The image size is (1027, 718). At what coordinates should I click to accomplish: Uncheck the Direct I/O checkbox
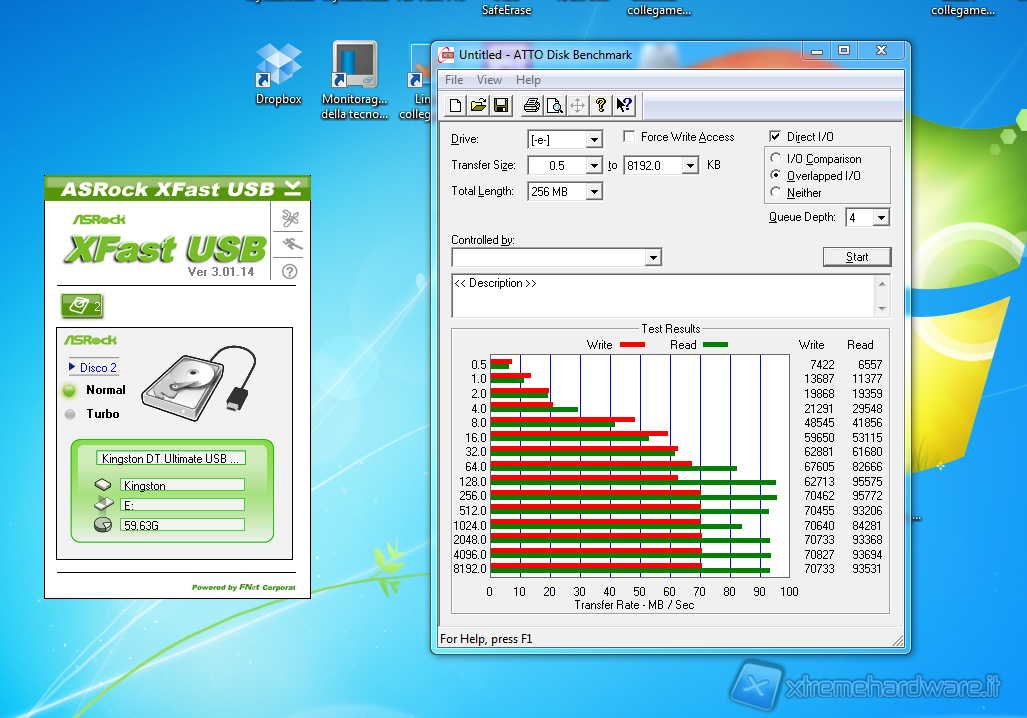coord(775,137)
